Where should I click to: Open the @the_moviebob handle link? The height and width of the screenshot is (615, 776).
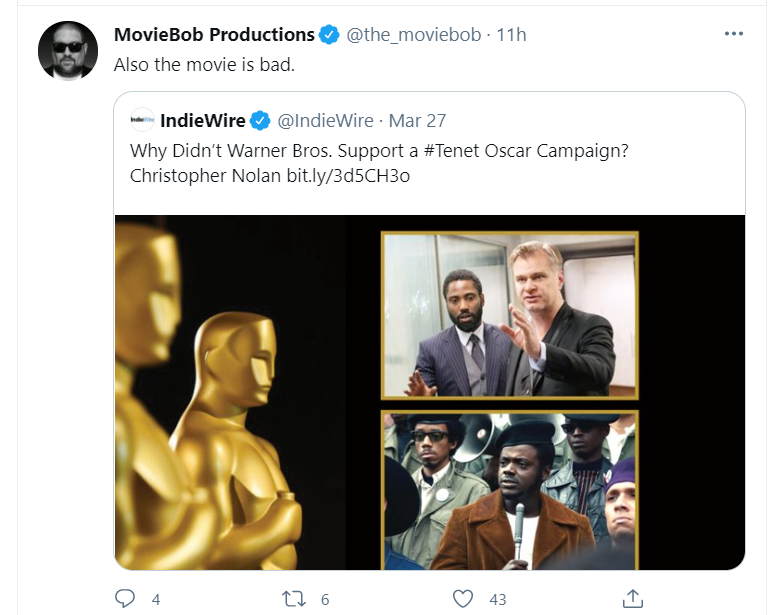click(413, 35)
